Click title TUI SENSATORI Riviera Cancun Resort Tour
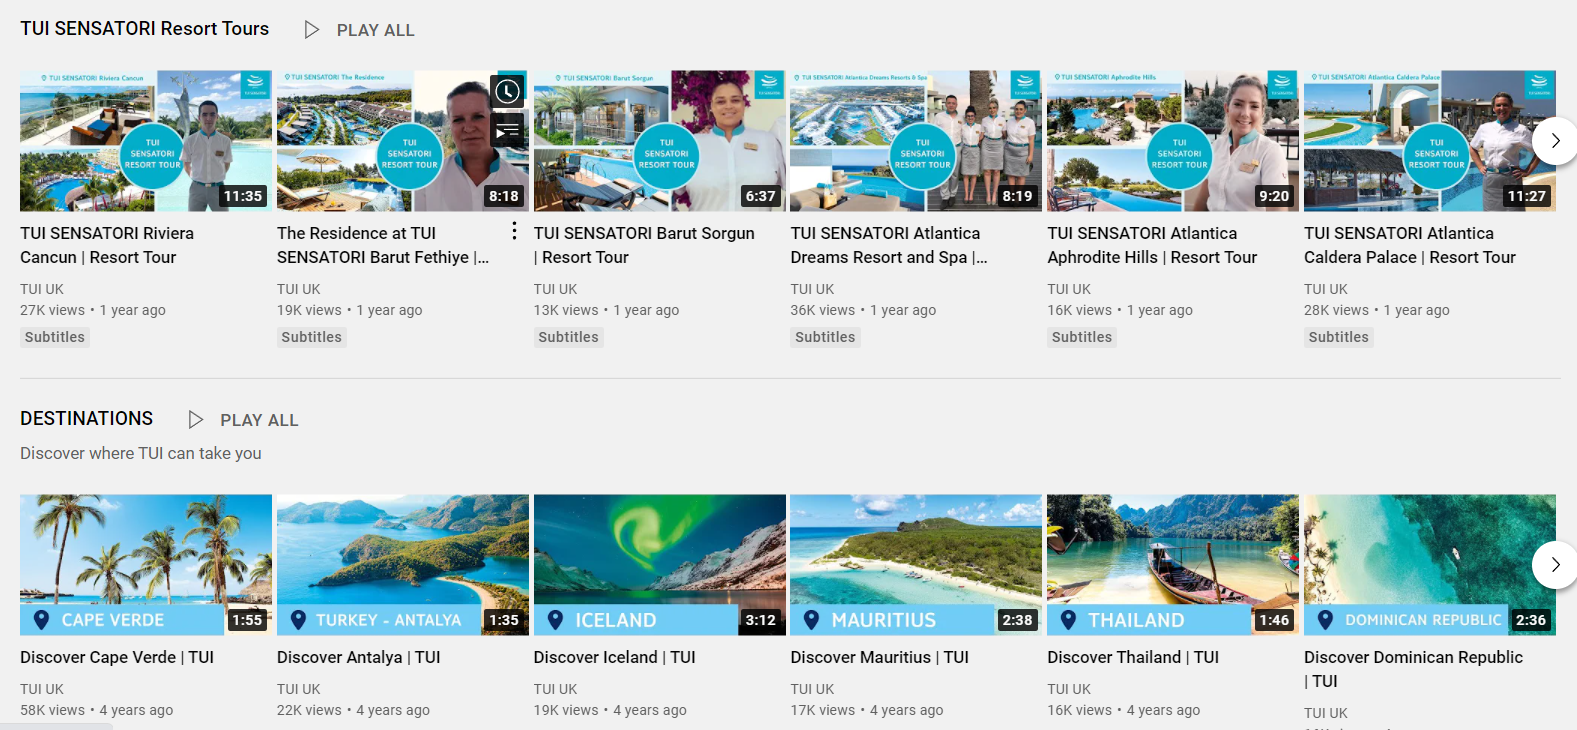This screenshot has height=730, width=1577. coord(107,245)
